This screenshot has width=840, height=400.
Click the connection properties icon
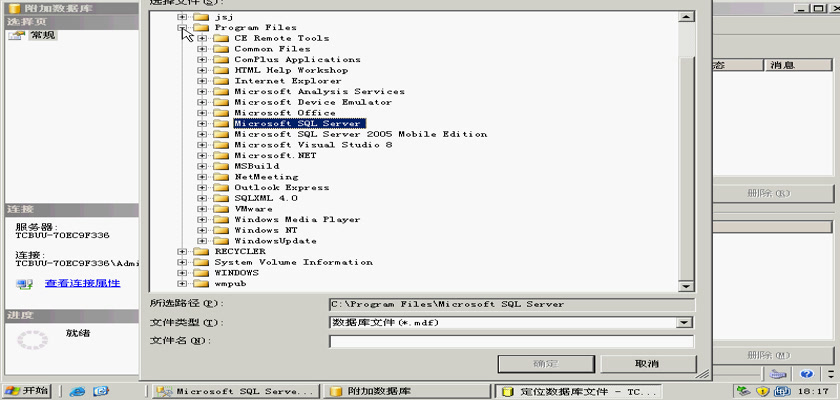coord(25,284)
